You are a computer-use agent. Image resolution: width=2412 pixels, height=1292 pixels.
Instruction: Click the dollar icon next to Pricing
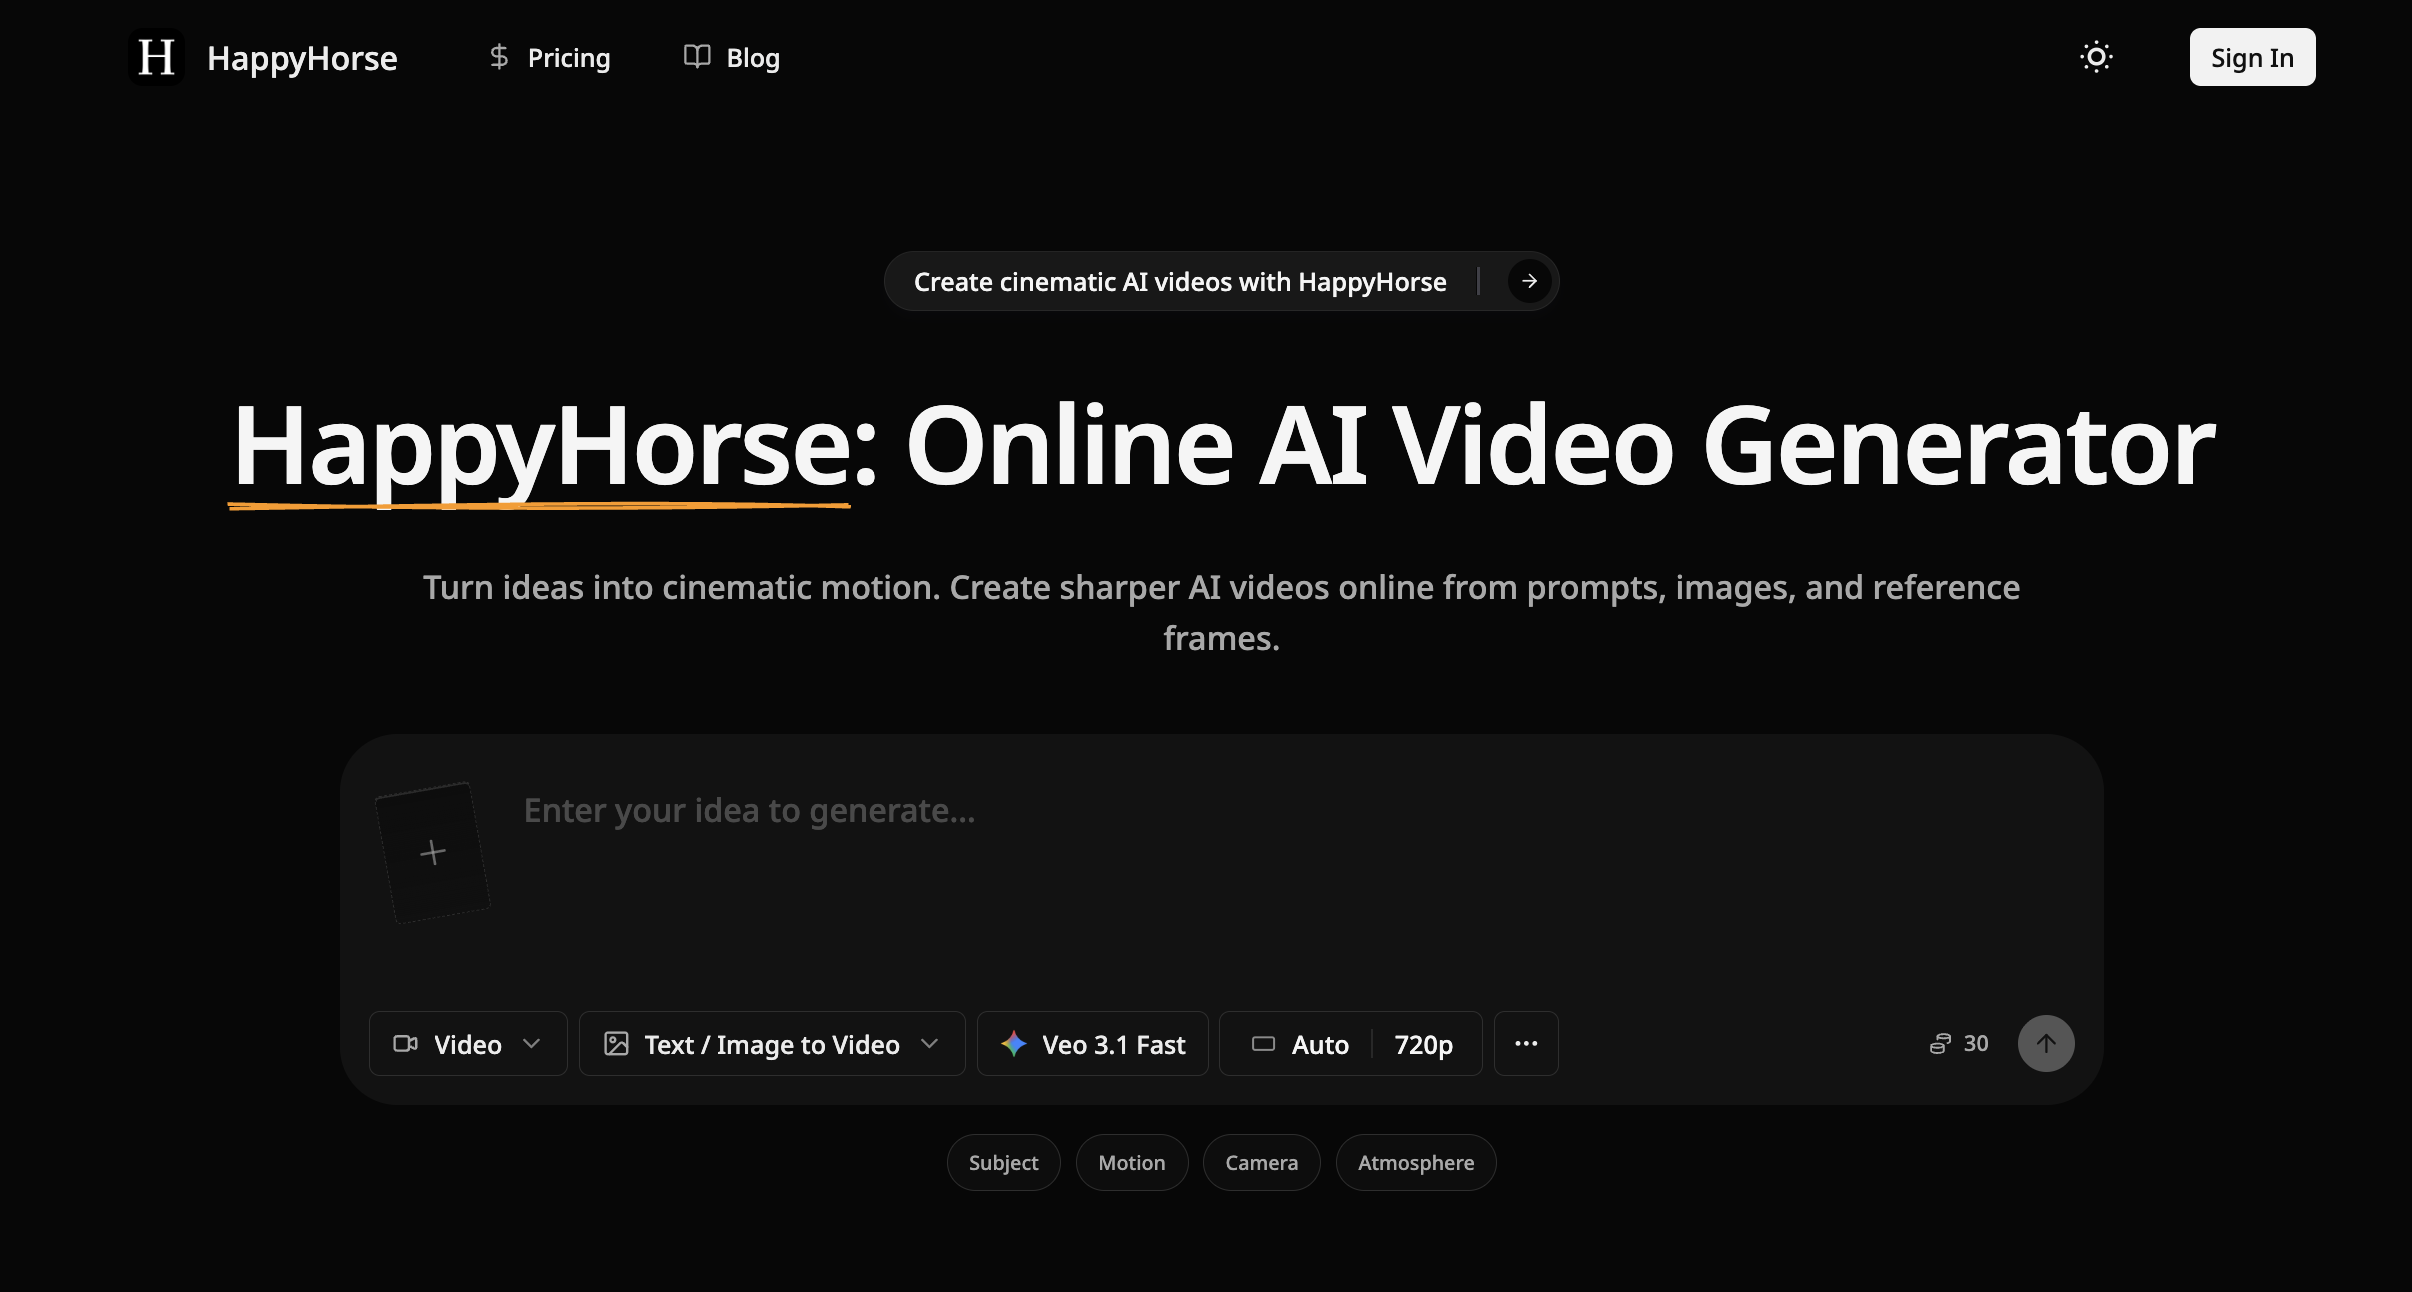point(499,57)
